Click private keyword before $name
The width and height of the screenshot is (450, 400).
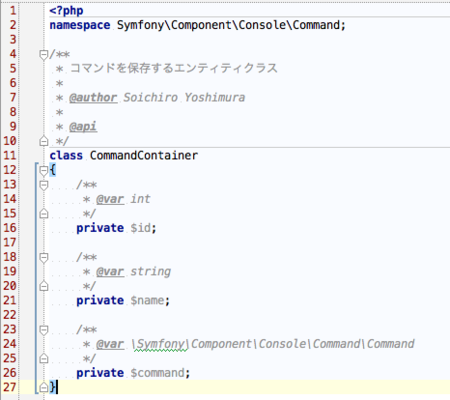tap(100, 301)
